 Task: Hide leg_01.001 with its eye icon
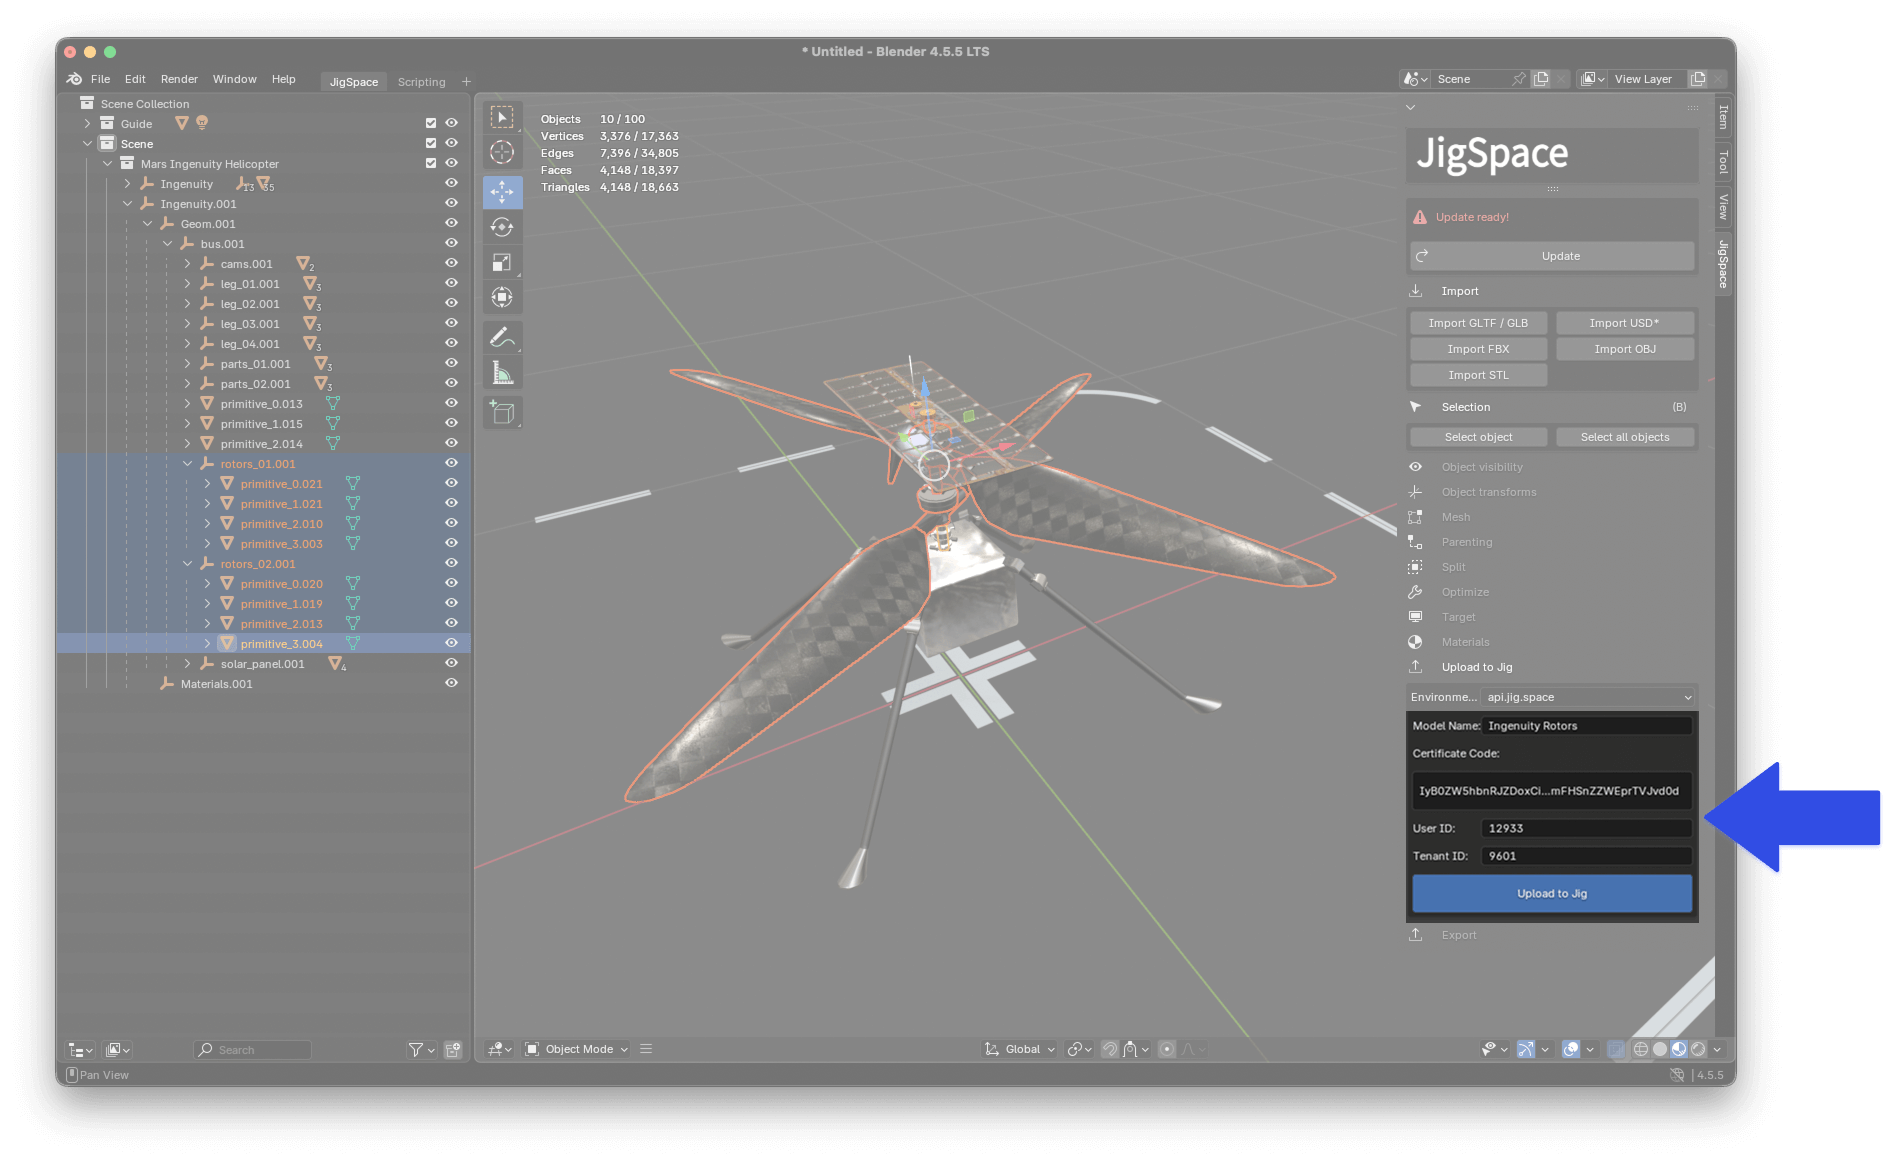(x=451, y=283)
